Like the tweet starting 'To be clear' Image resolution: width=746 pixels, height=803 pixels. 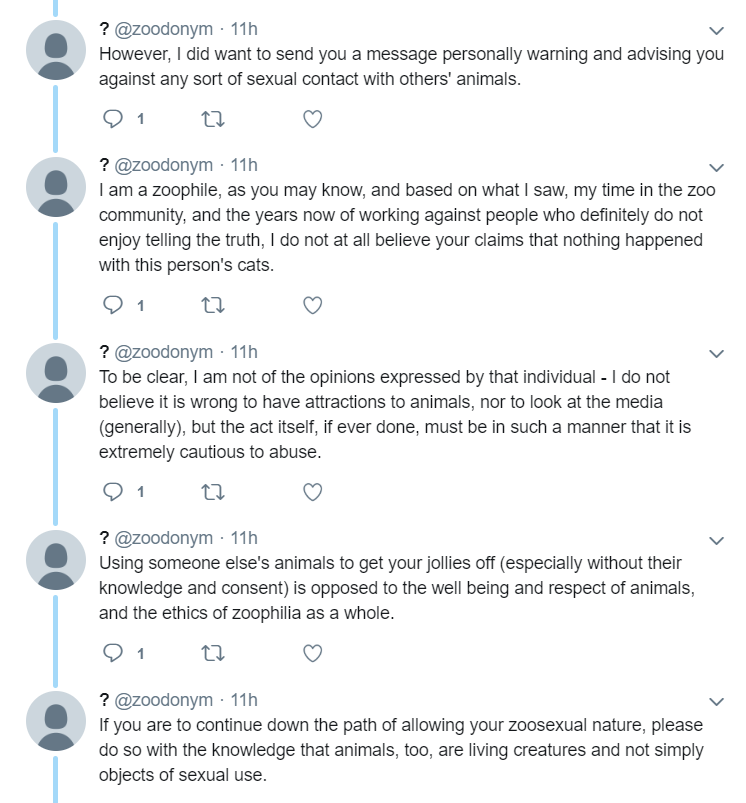click(x=312, y=492)
